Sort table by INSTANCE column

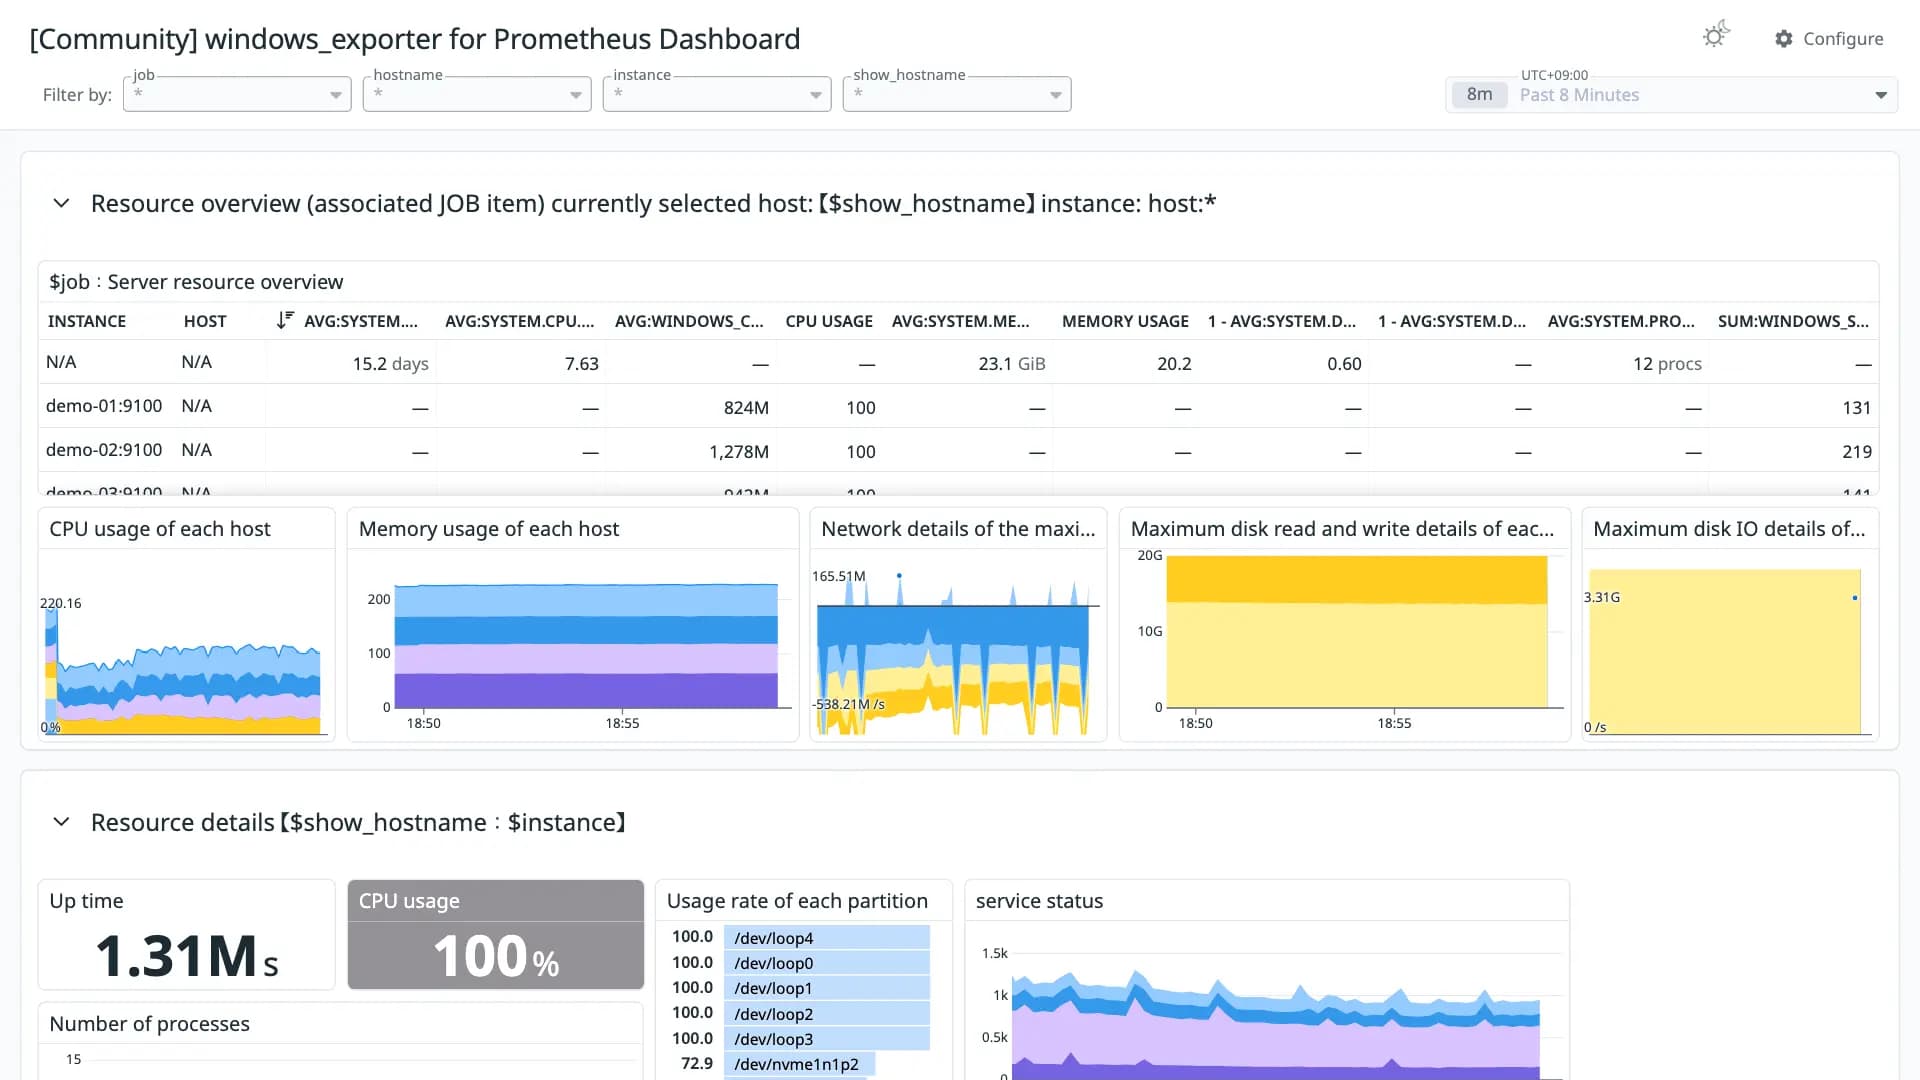pyautogui.click(x=87, y=321)
